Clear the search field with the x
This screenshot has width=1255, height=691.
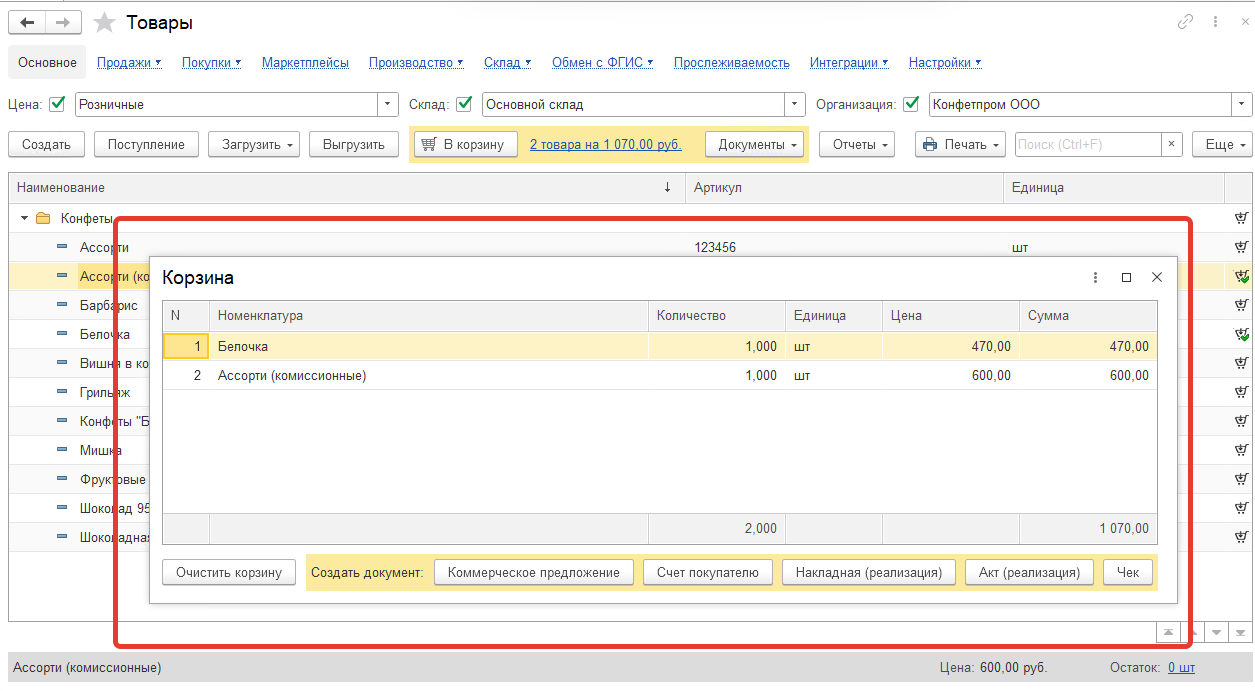(x=1172, y=145)
